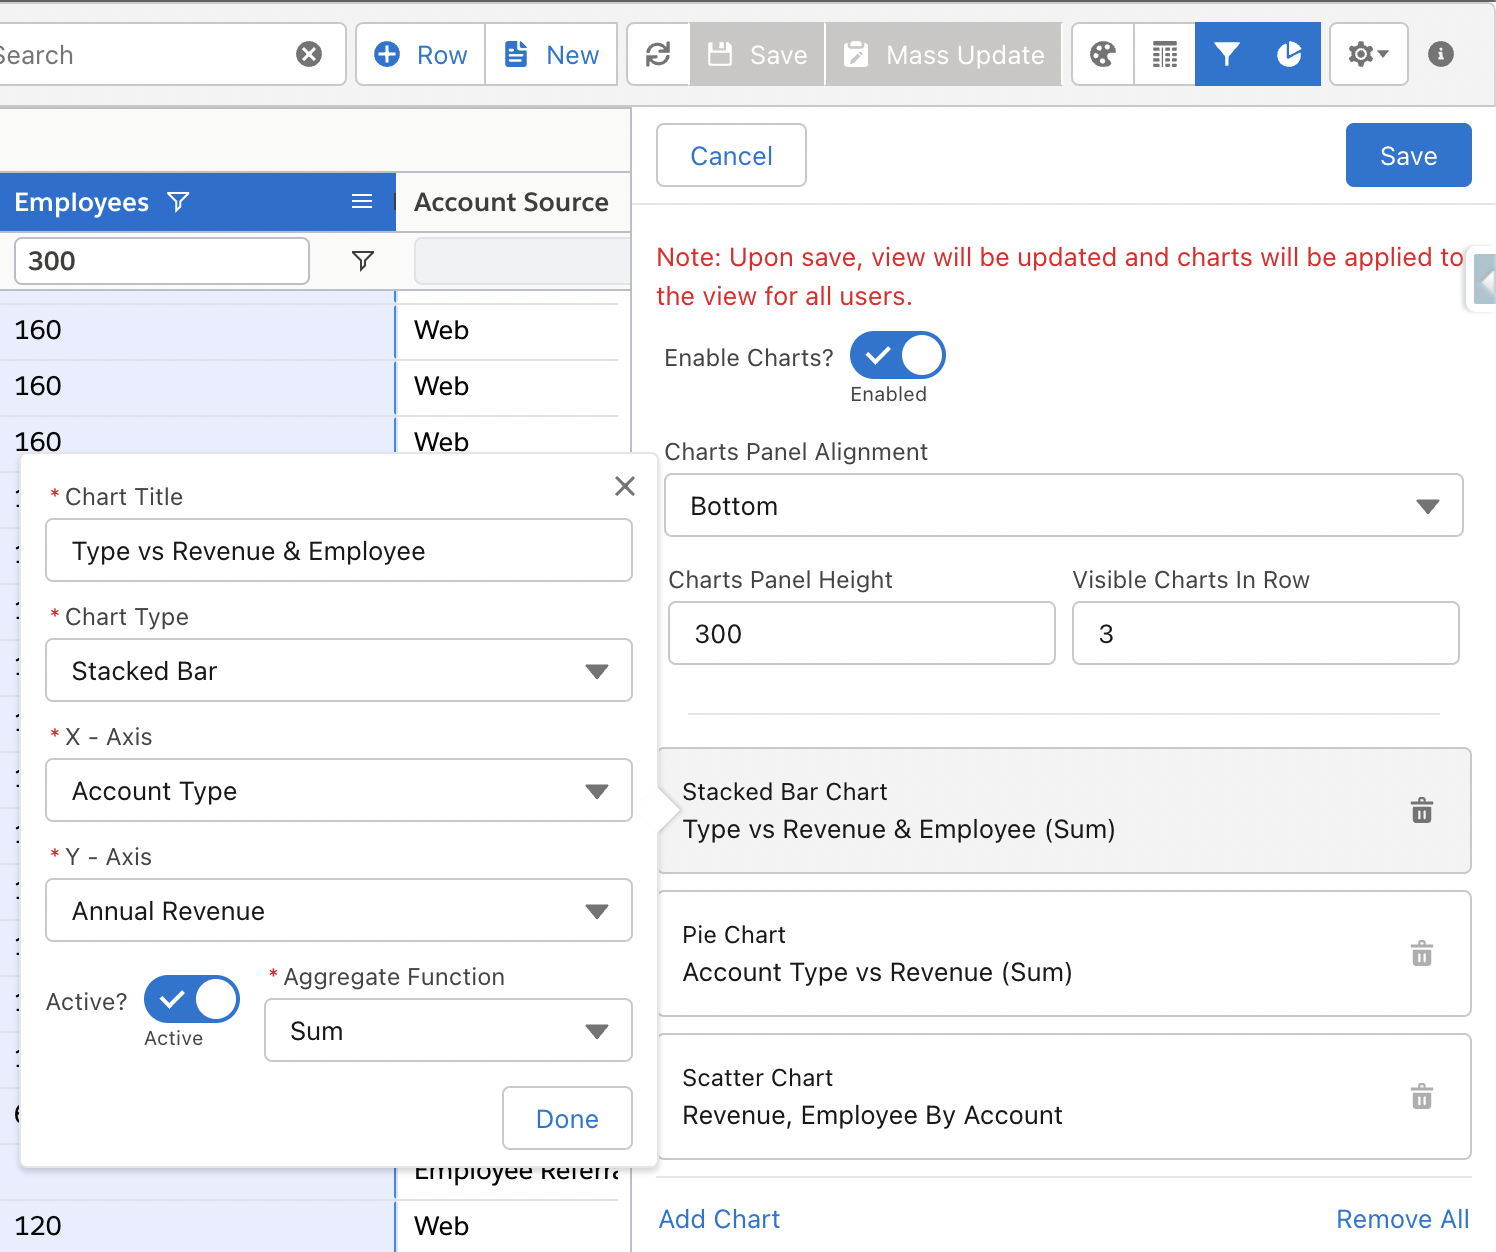
Task: Click the Add Chart link
Action: pyautogui.click(x=719, y=1219)
